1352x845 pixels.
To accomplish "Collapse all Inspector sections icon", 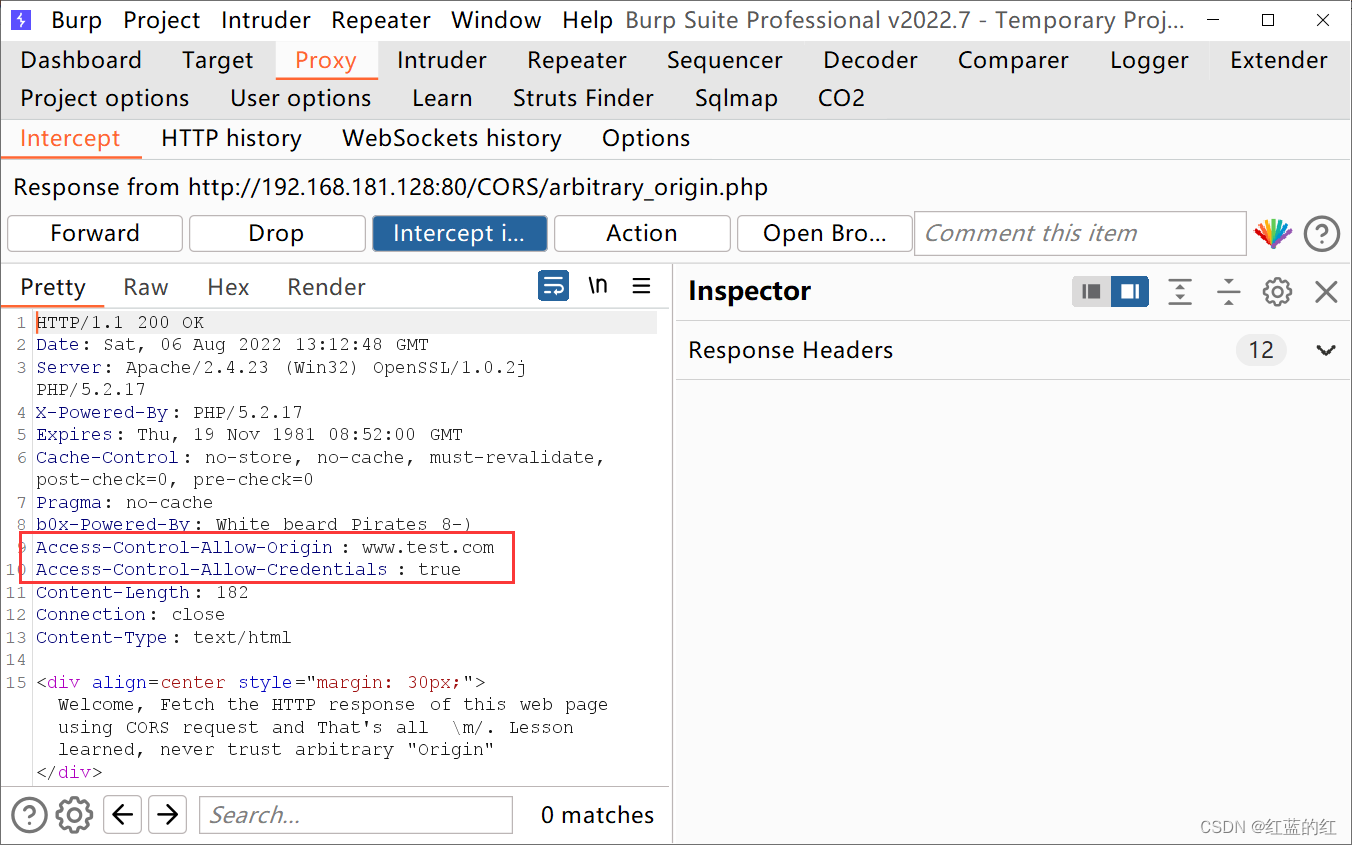I will coord(1228,292).
